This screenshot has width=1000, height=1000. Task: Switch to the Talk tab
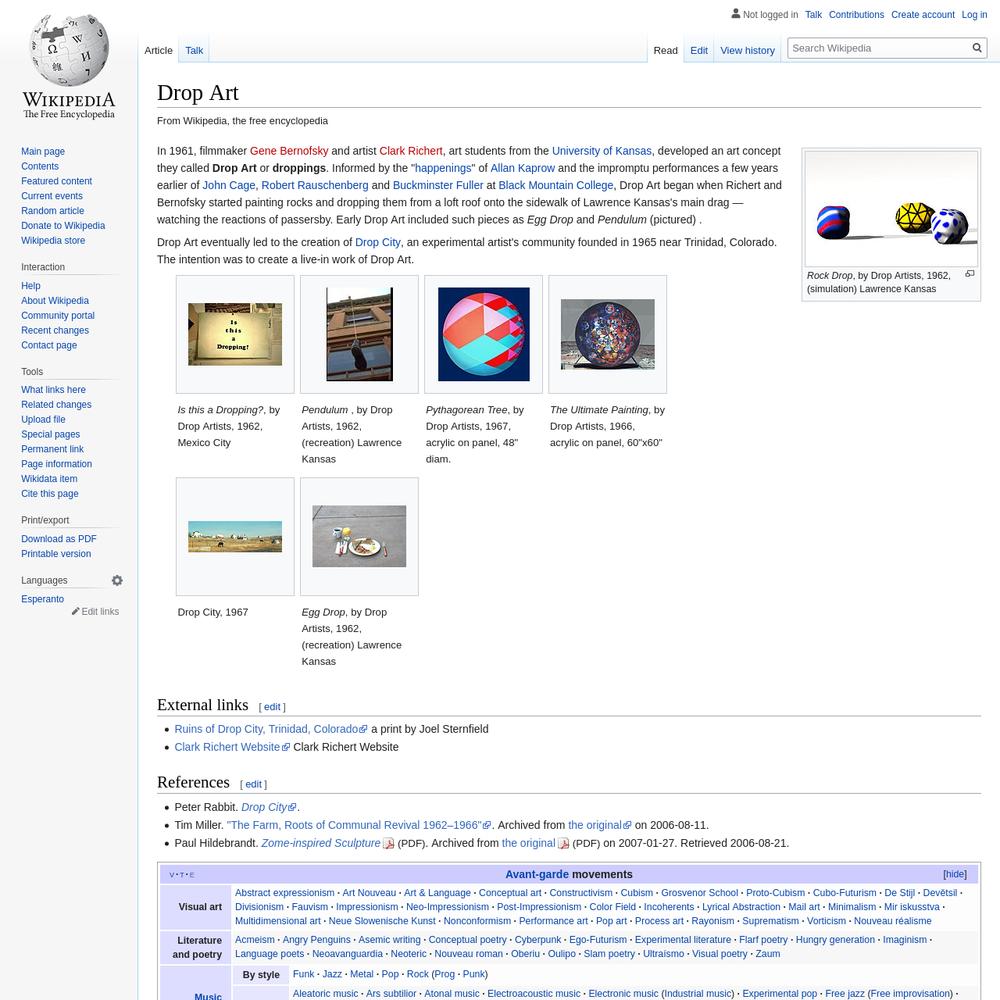[194, 50]
